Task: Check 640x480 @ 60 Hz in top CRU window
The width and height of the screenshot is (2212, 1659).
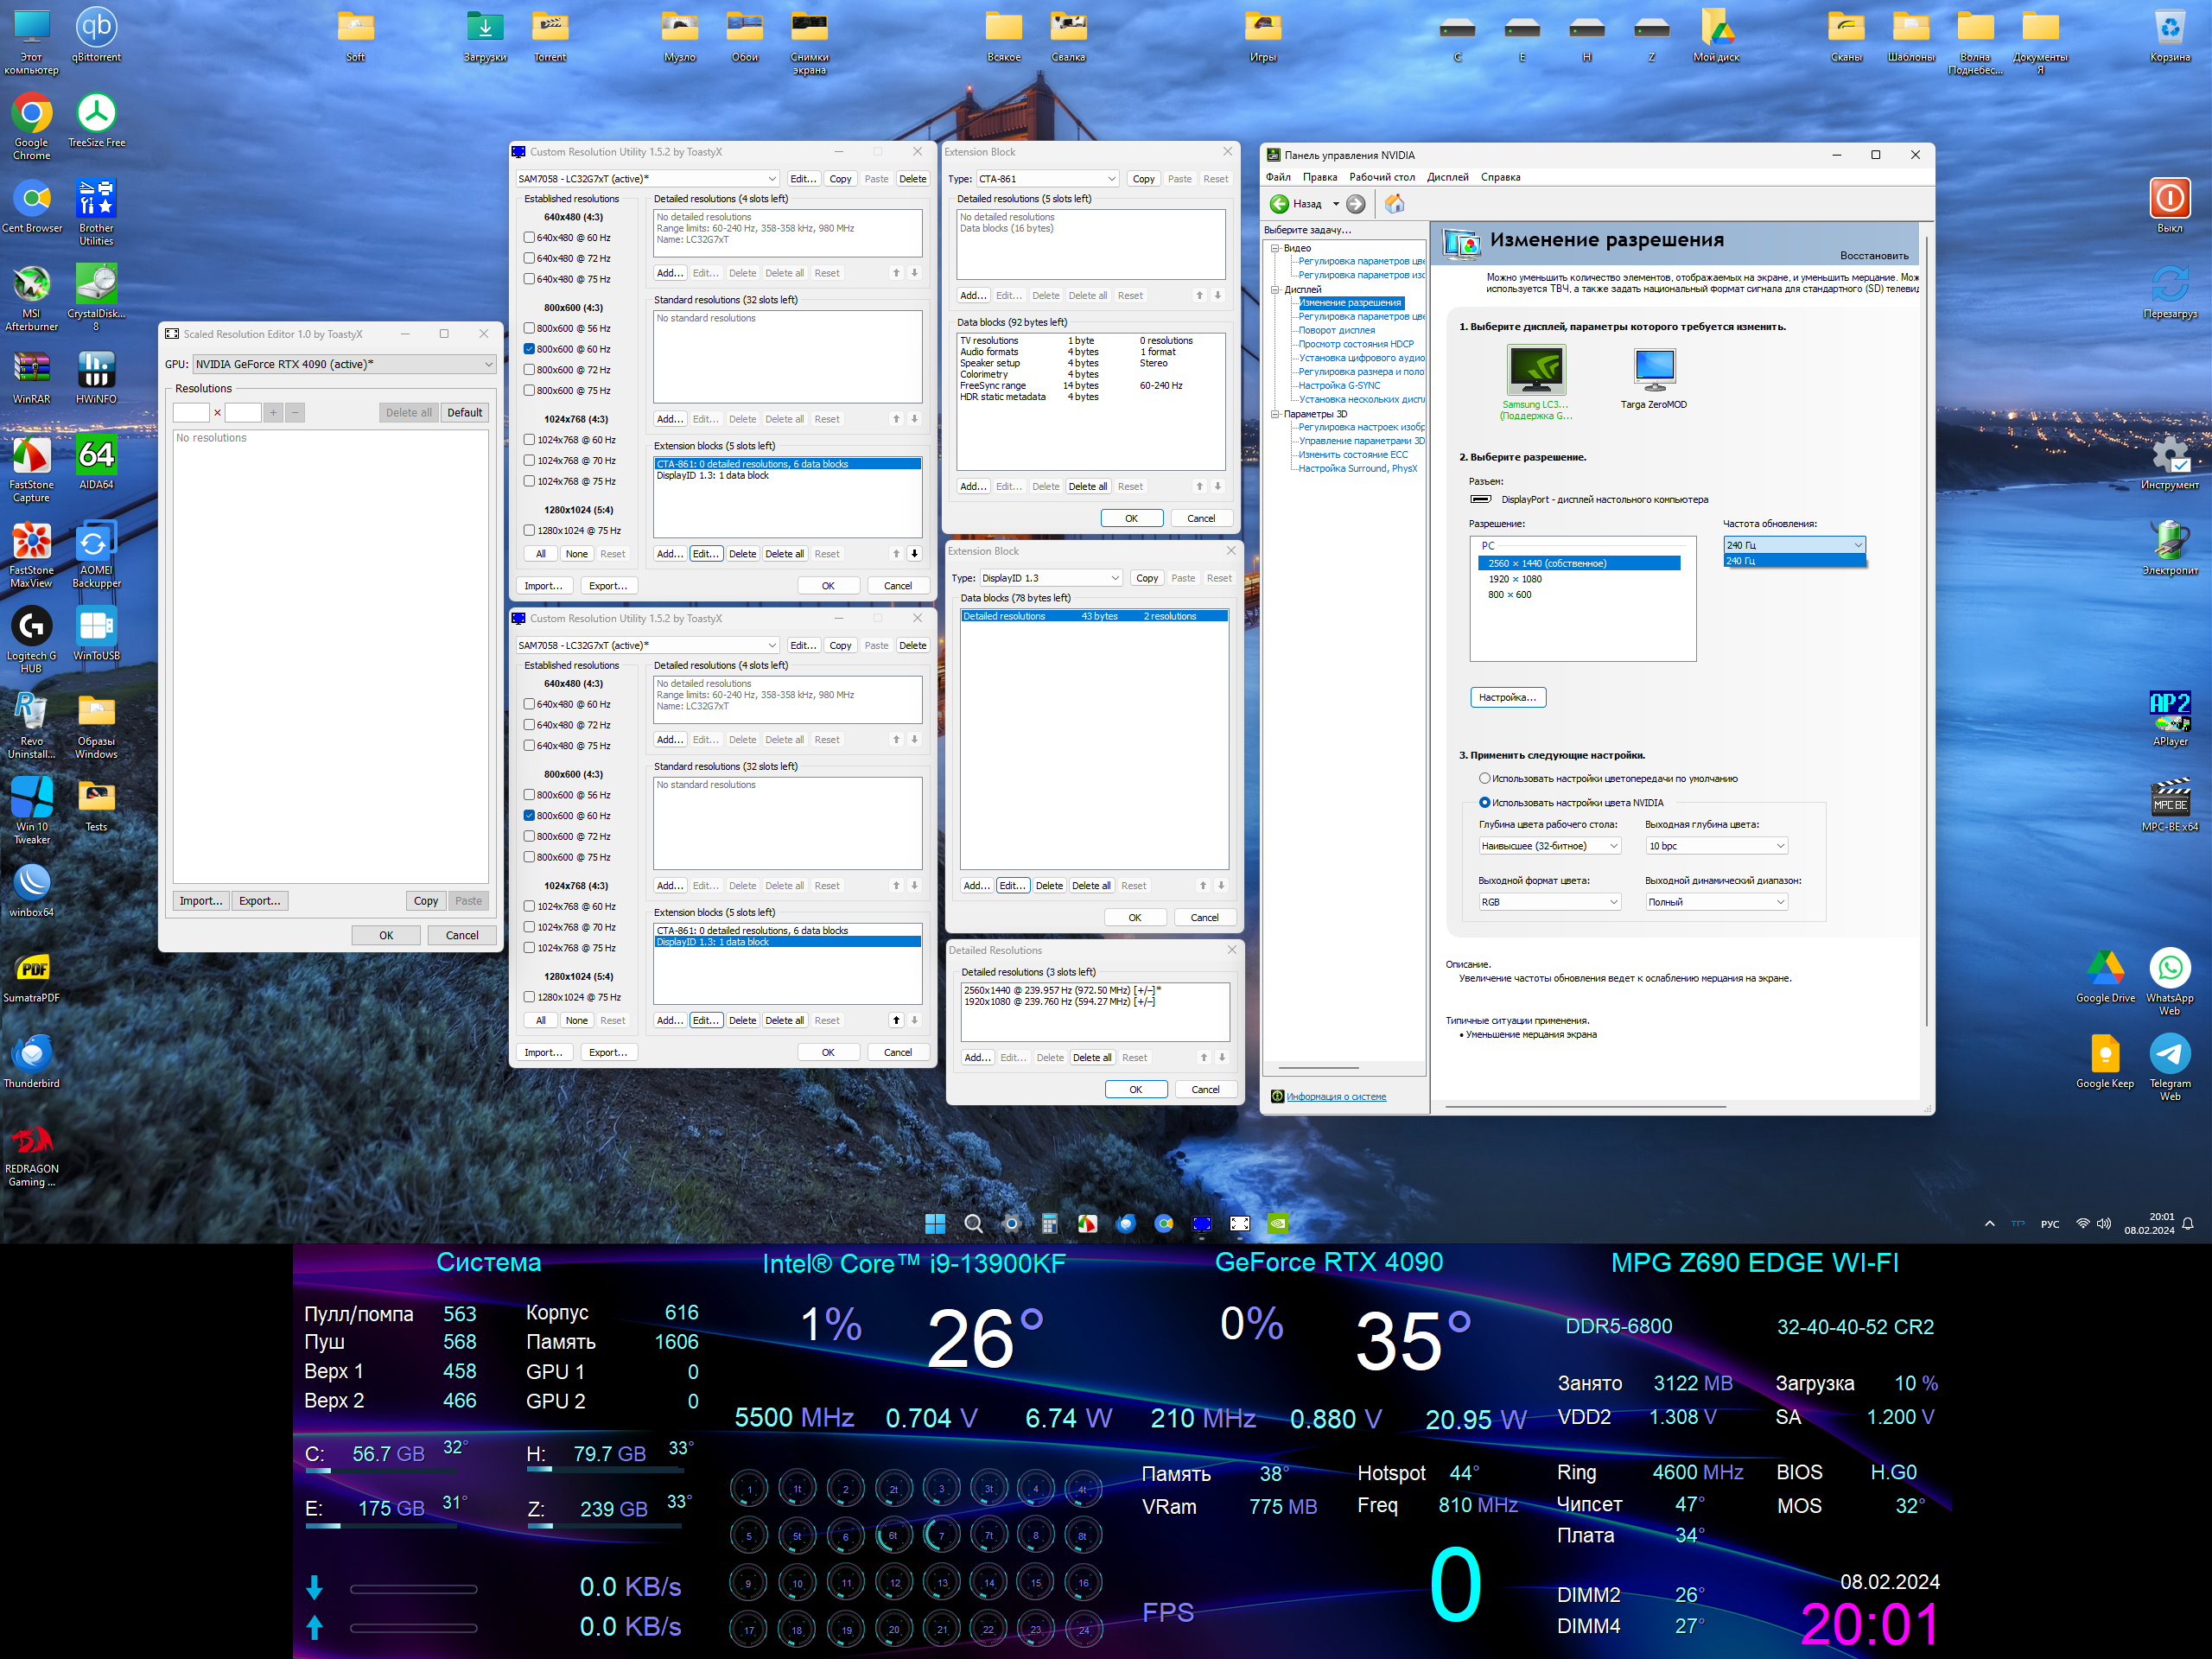Action: coord(530,238)
